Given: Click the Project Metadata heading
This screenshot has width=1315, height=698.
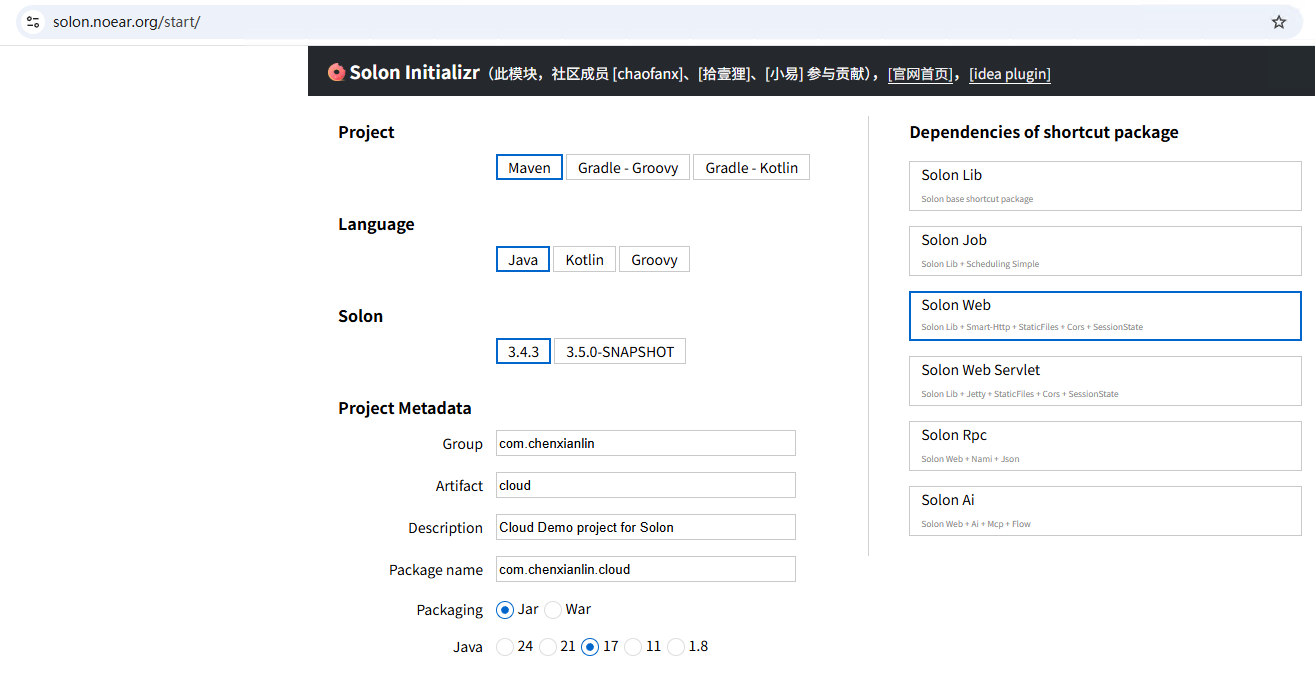Looking at the screenshot, I should tap(405, 408).
